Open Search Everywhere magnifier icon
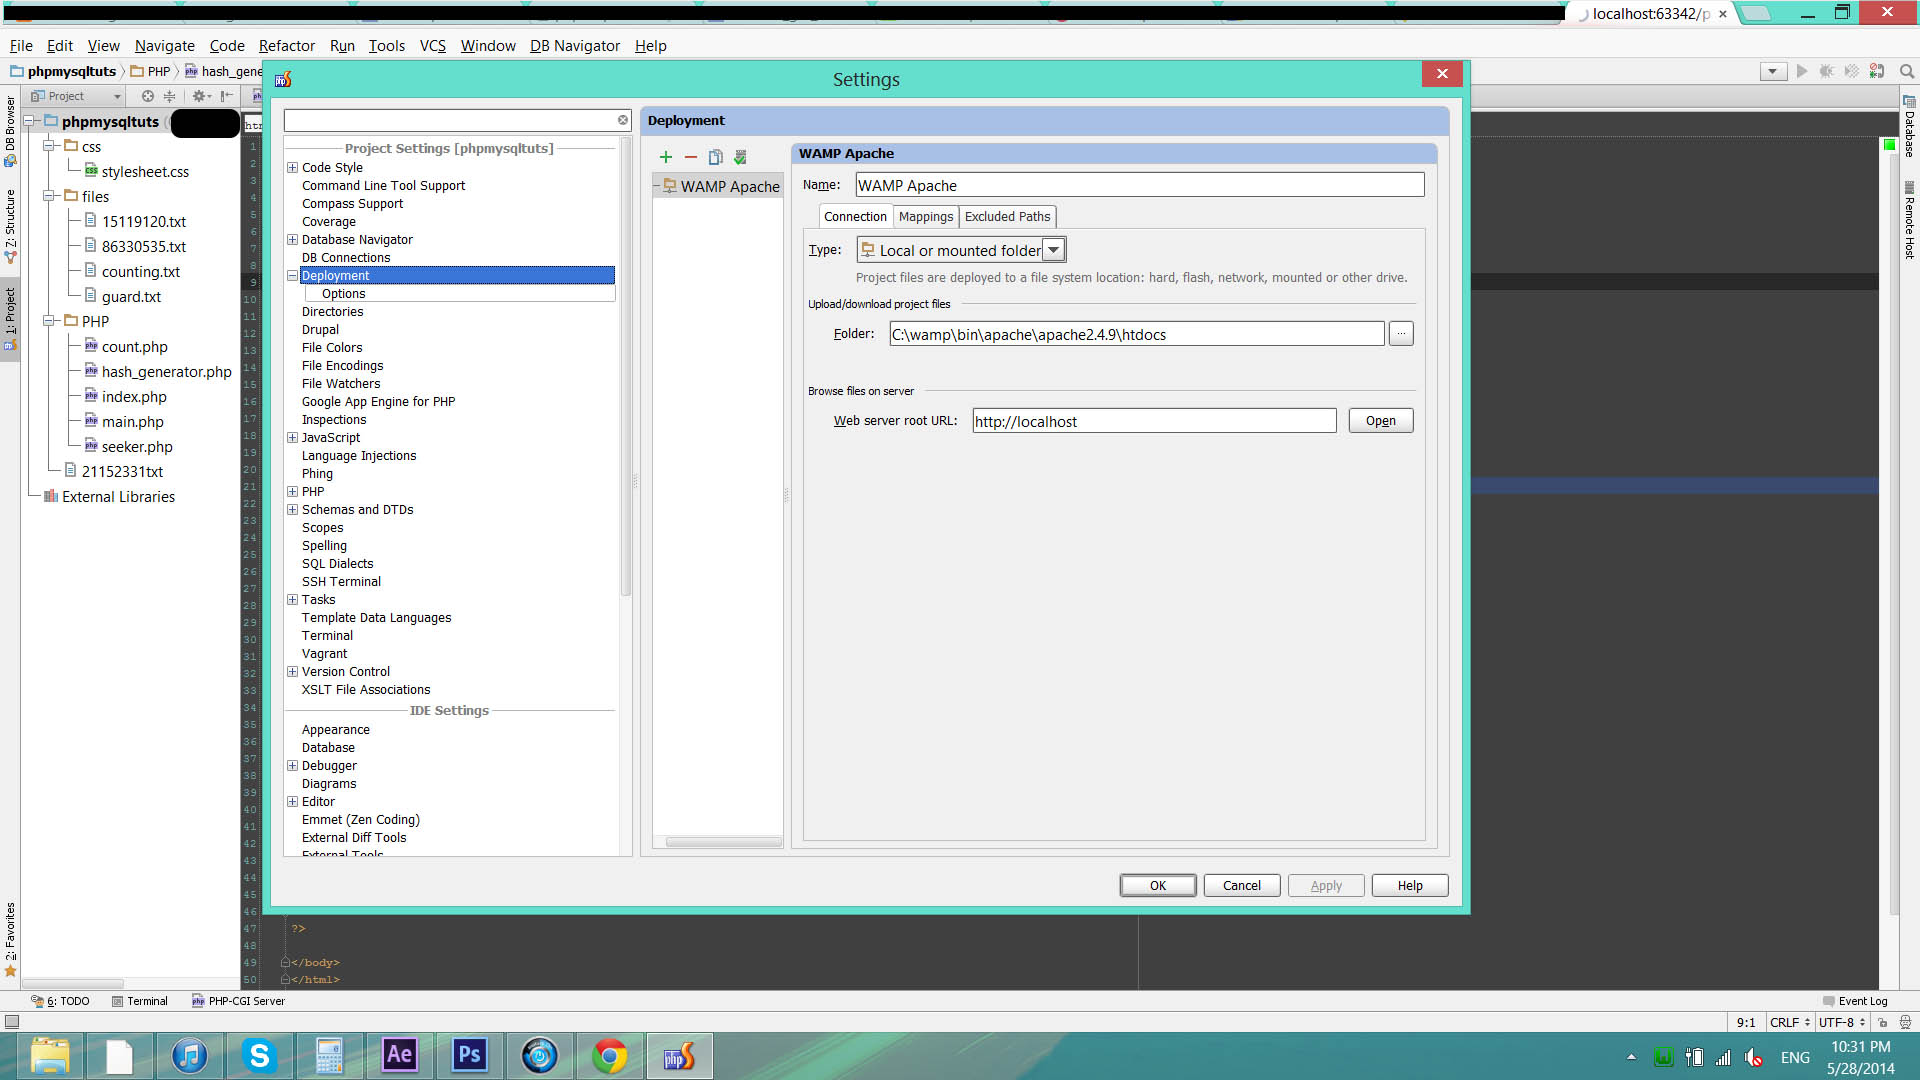Screen dimensions: 1920x1080 (x=1907, y=72)
